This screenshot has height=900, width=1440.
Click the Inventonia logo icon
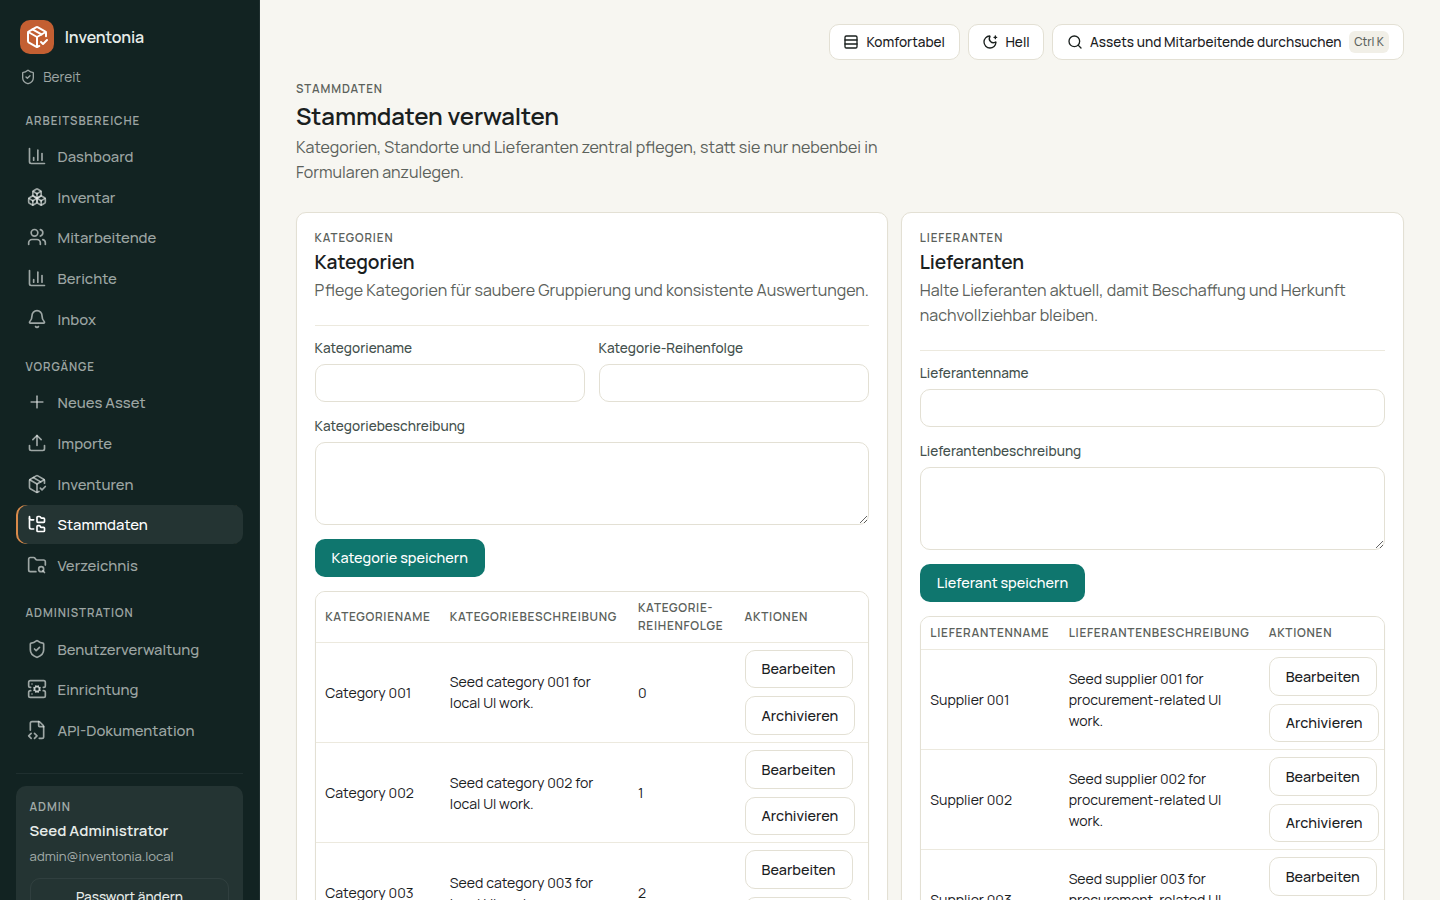[37, 37]
